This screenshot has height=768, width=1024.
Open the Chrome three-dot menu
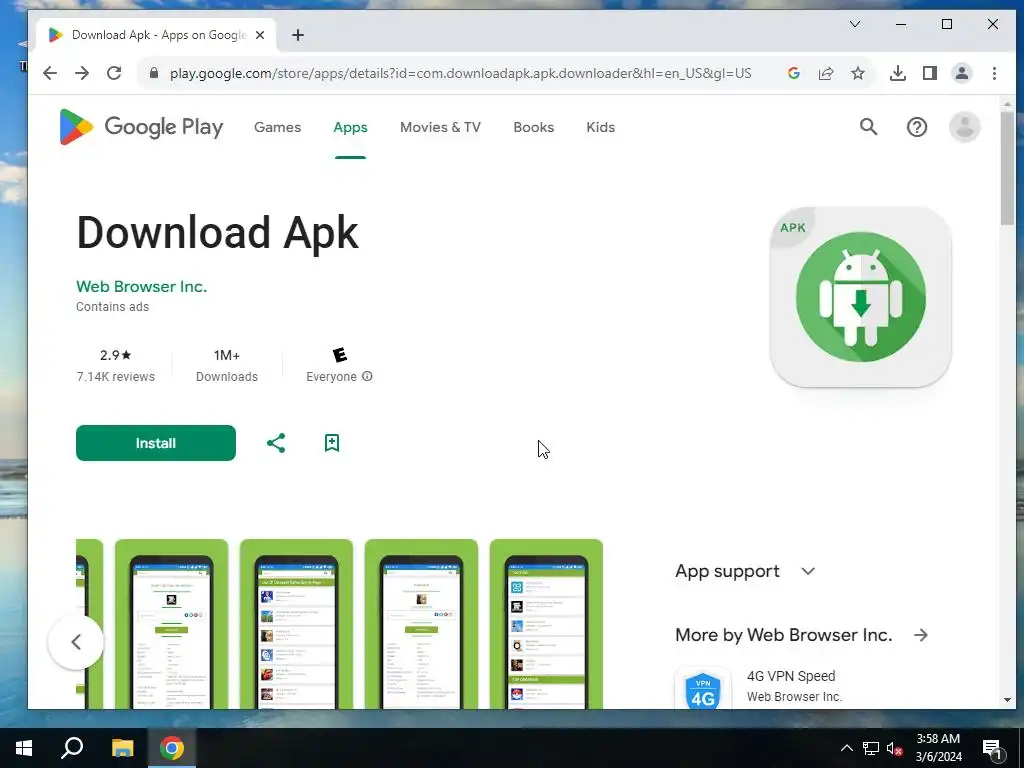[x=994, y=73]
